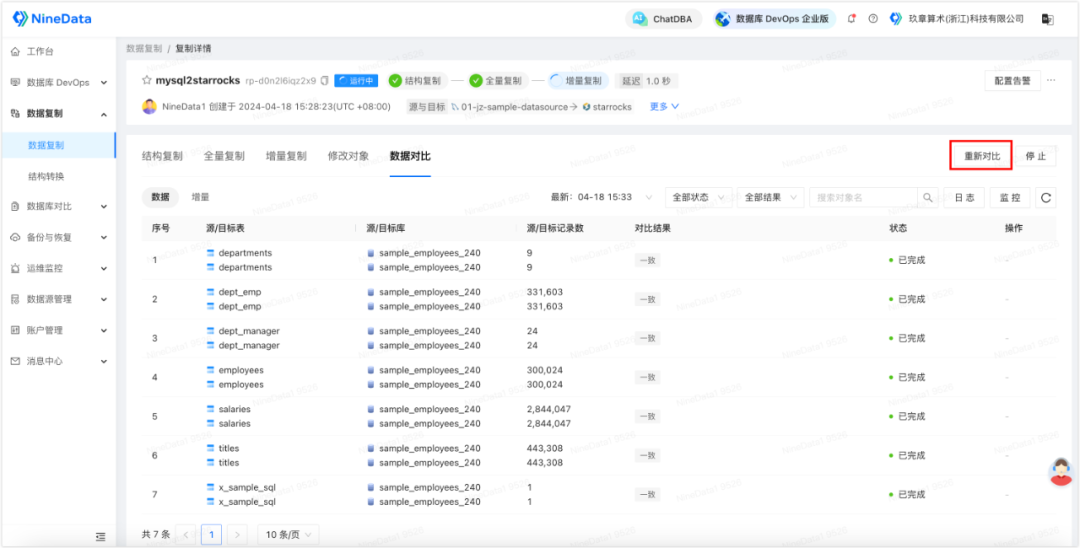Expand the 账户管理 sidebar menu
1080x548 pixels.
point(58,330)
